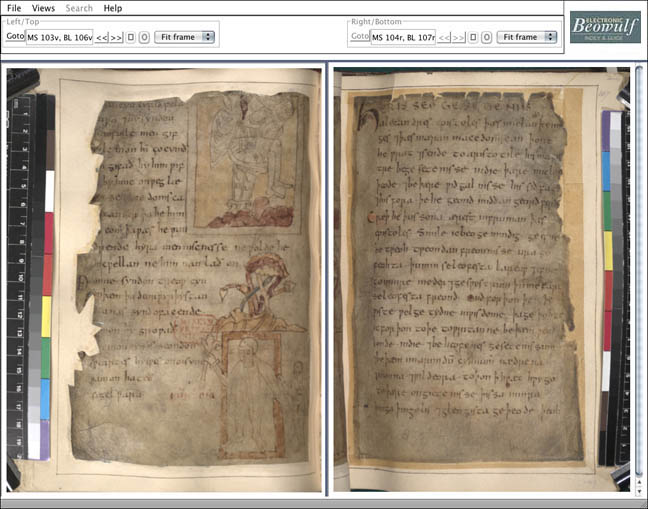Click the MS 104r folio input field
648x509 pixels.
coord(404,37)
